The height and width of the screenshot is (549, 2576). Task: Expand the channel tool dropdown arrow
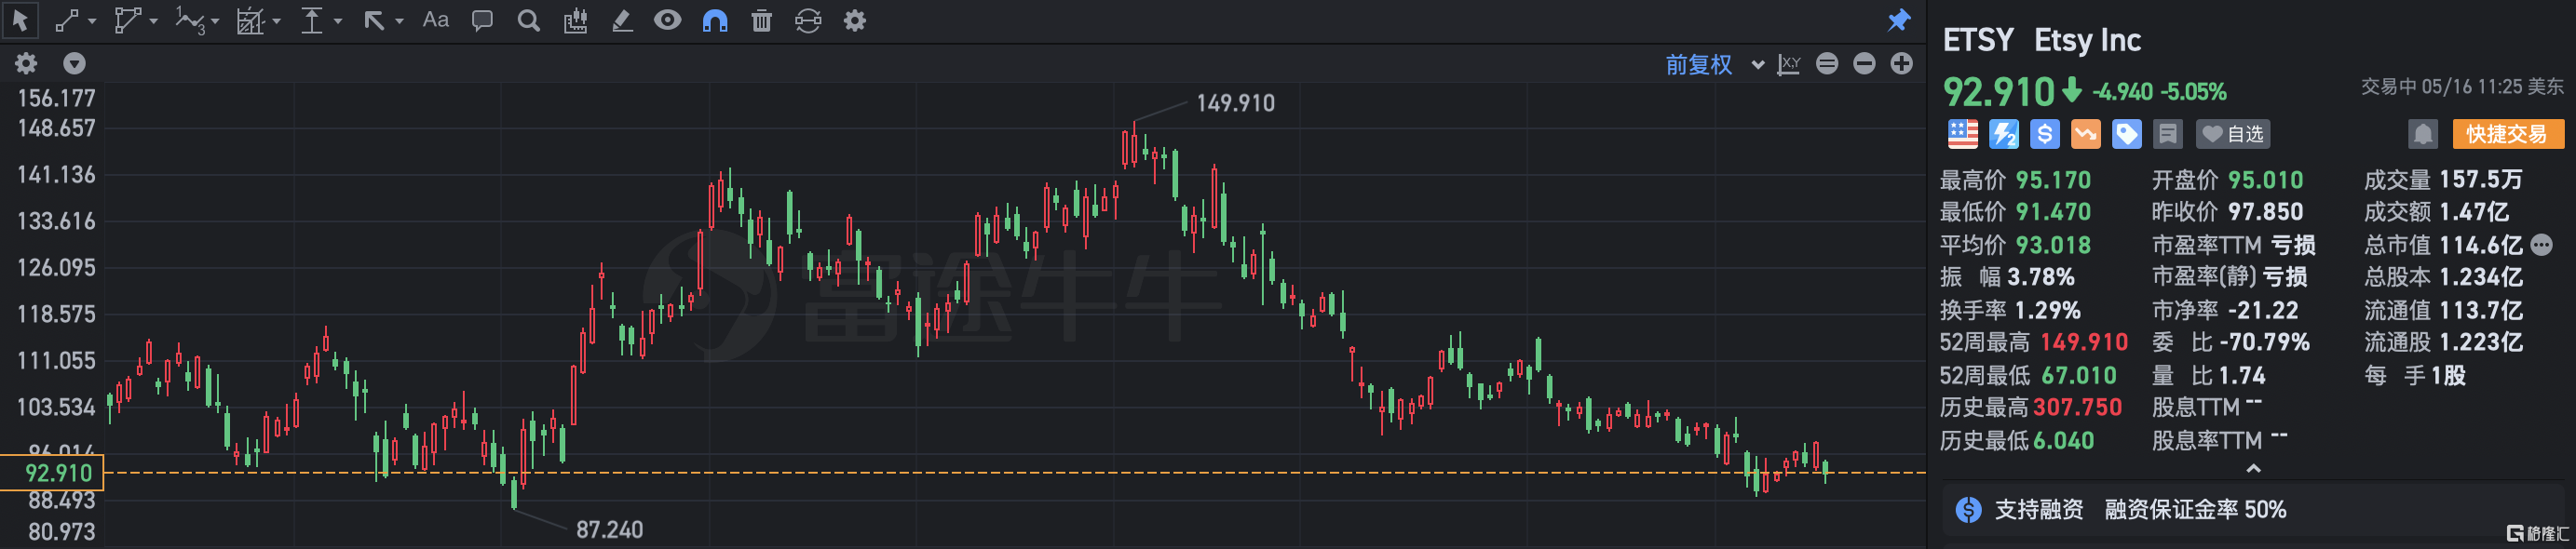pyautogui.click(x=276, y=21)
